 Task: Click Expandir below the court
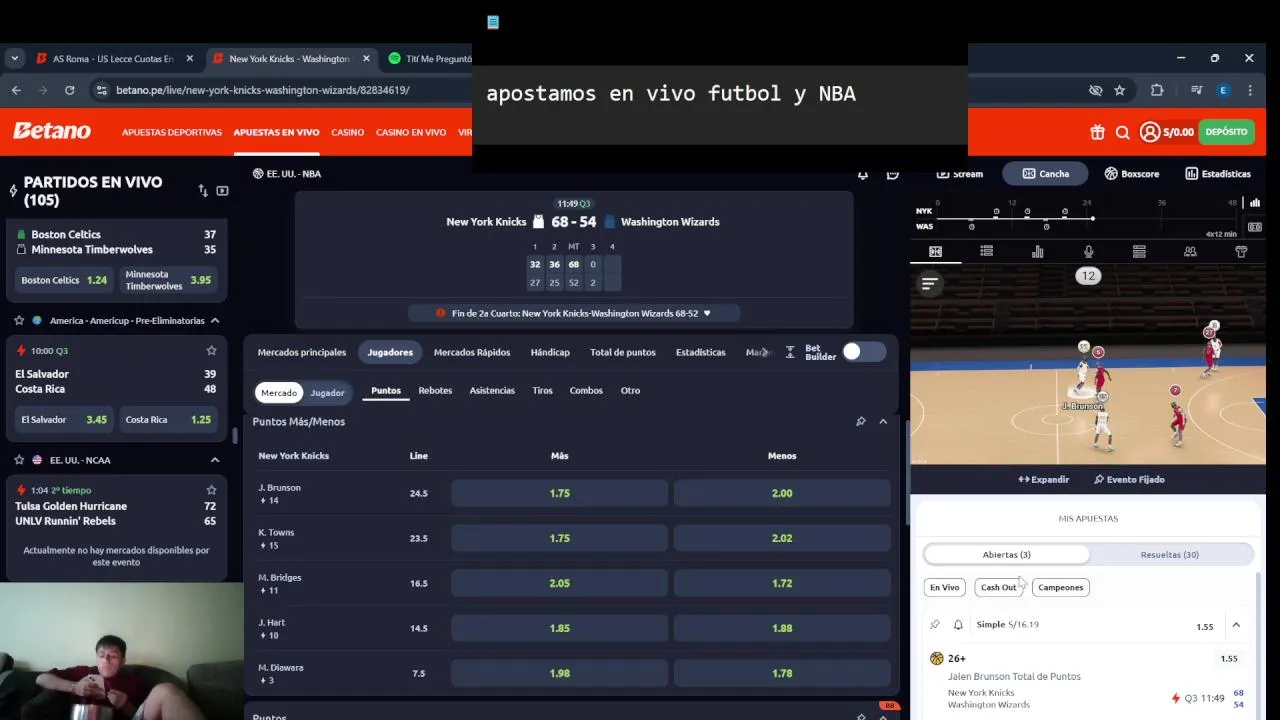[x=1043, y=479]
